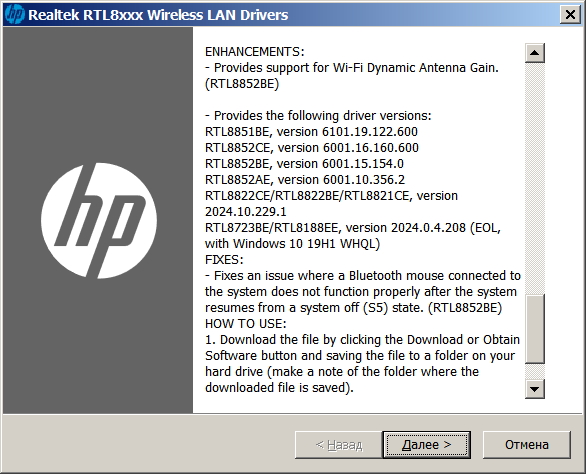This screenshot has height=474, width=586.
Task: Click the RTL8852AE version 6001.10.356.2 line
Action: (x=305, y=180)
